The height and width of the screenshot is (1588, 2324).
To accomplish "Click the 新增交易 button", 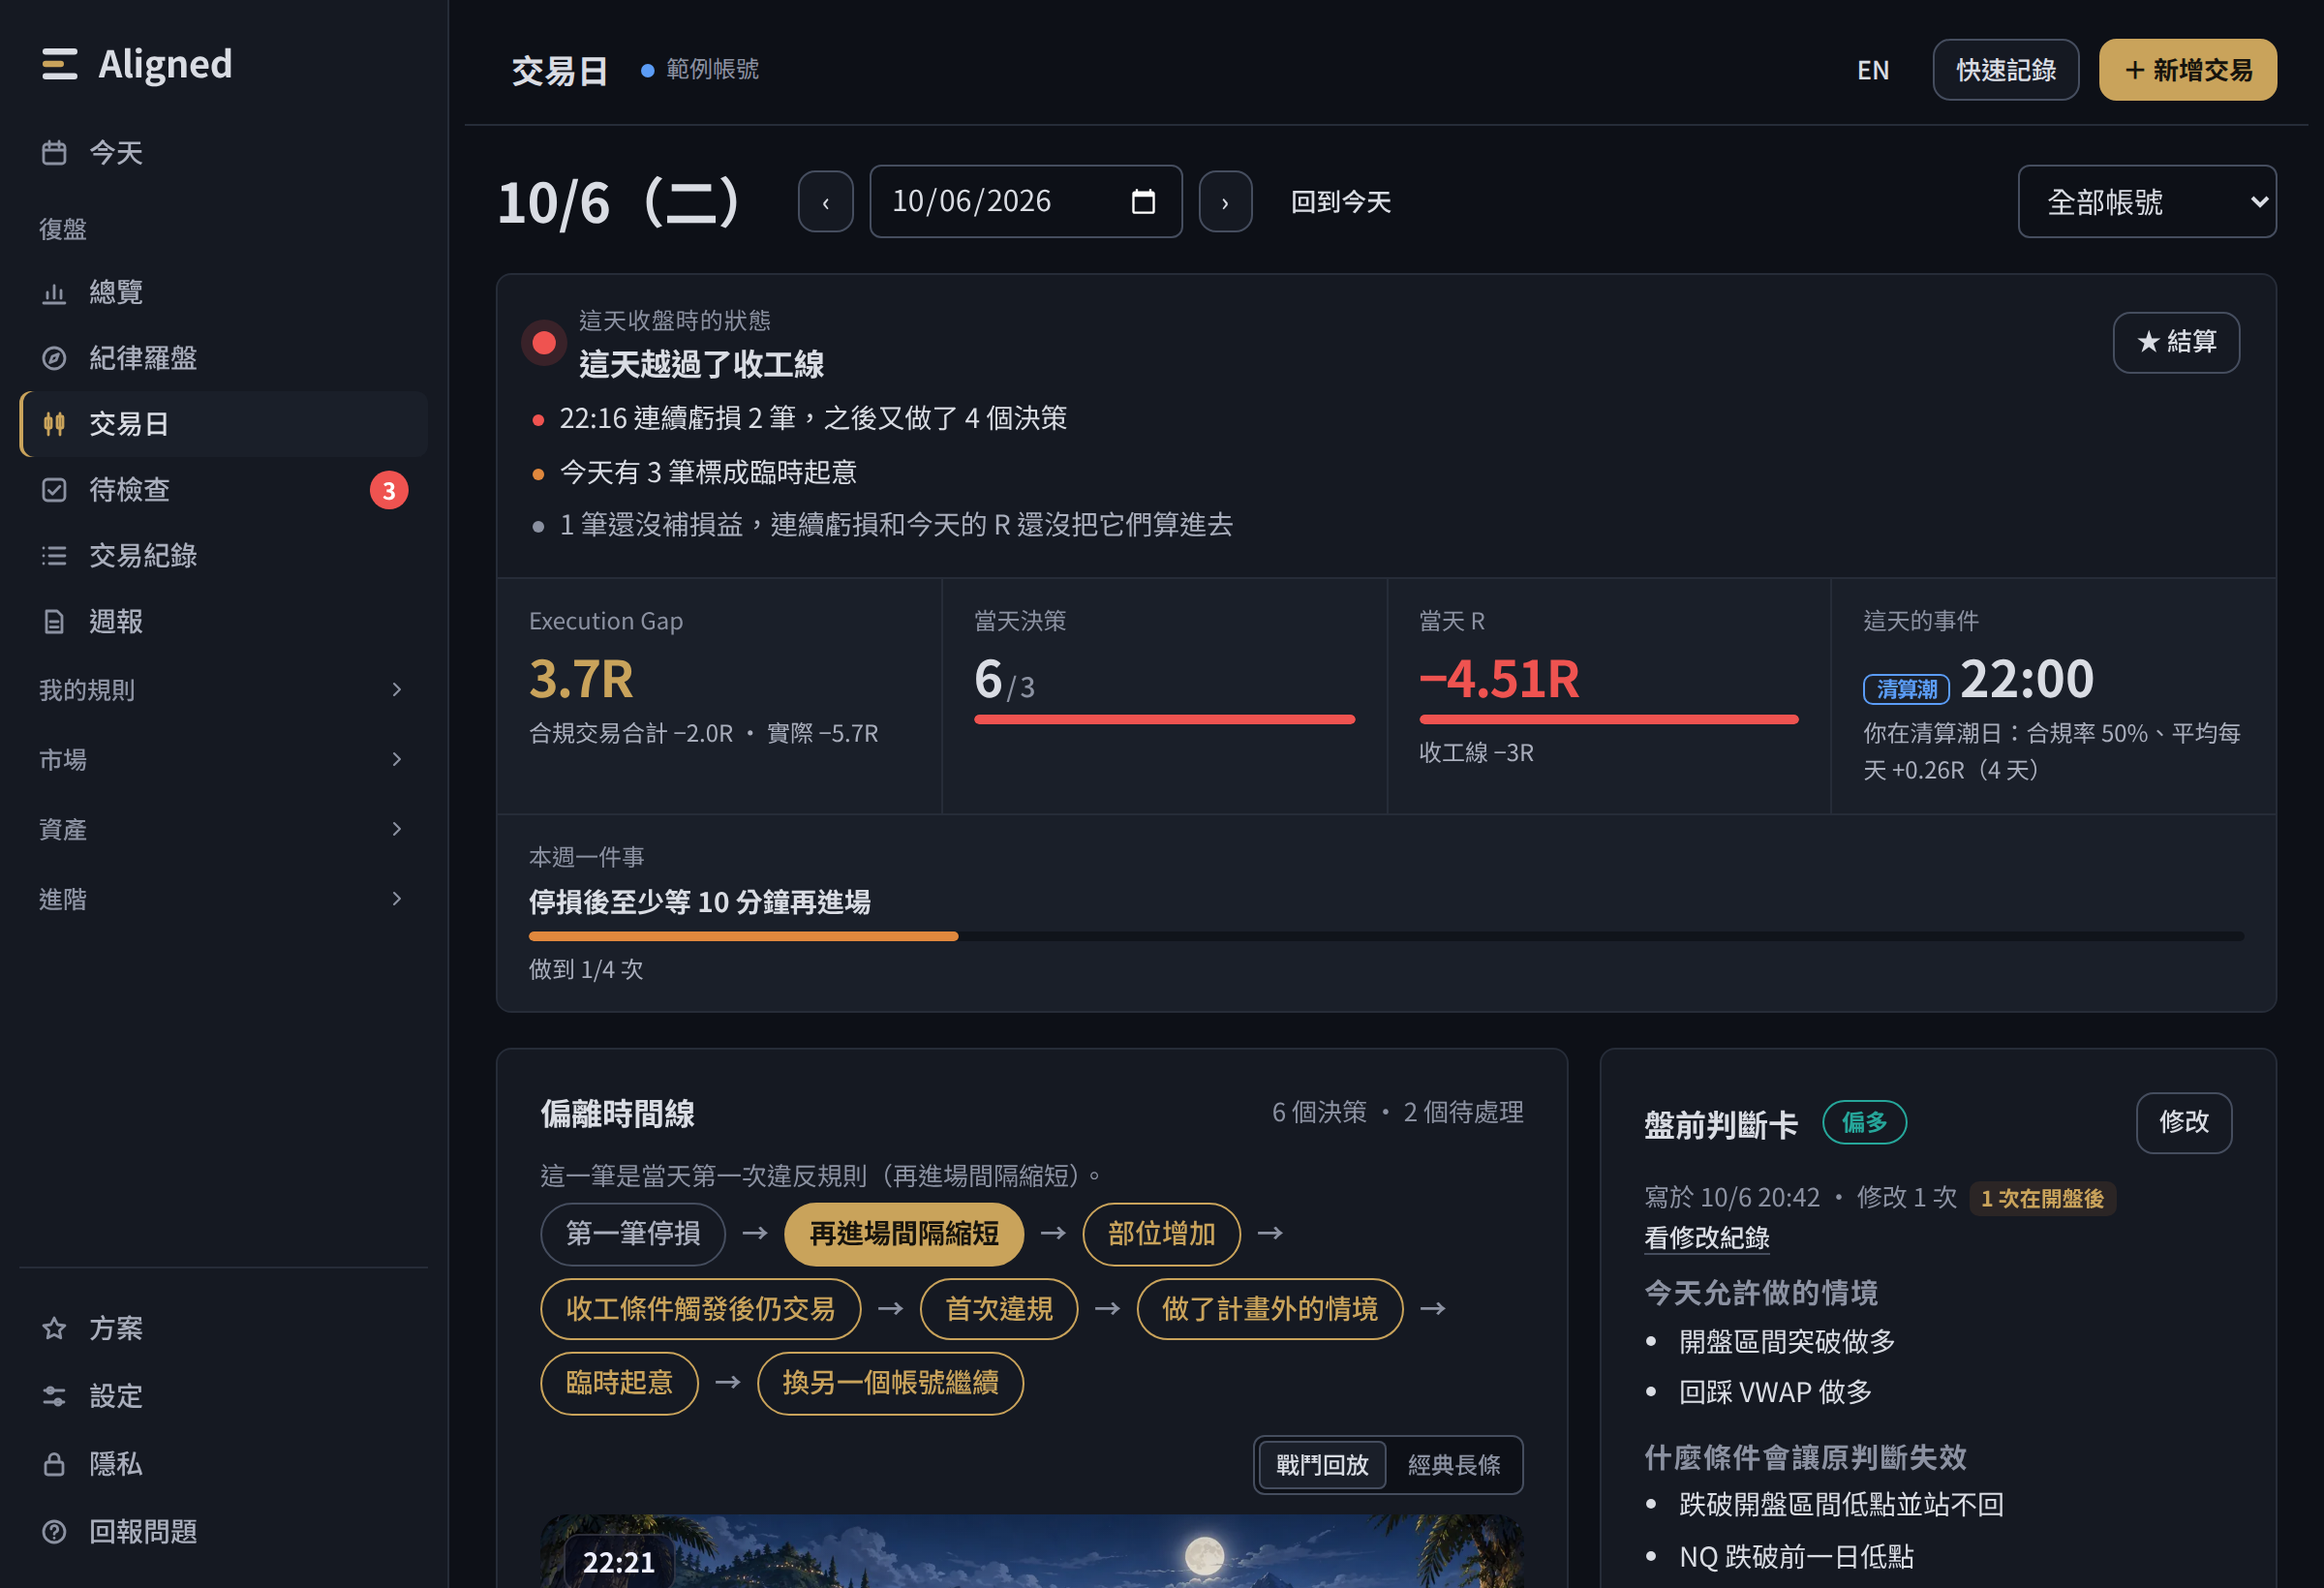I will click(2188, 70).
